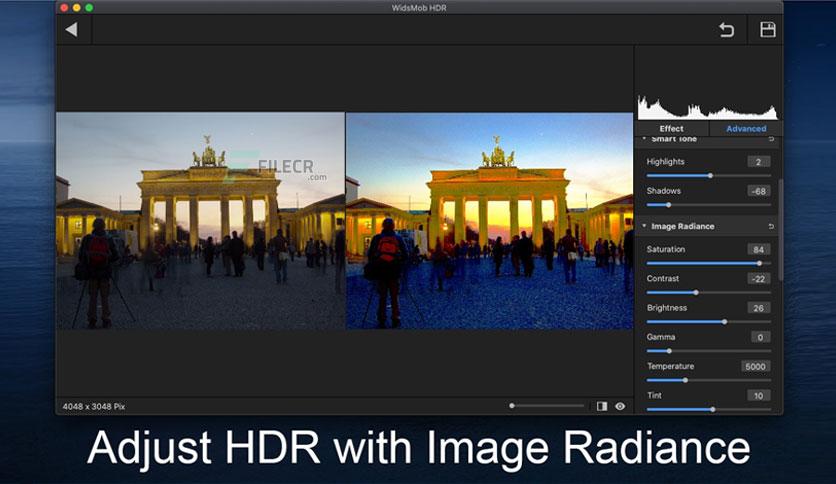Viewport: 836px width, 484px height.
Task: Click the Gamma value field showing 0
Action: click(x=758, y=337)
